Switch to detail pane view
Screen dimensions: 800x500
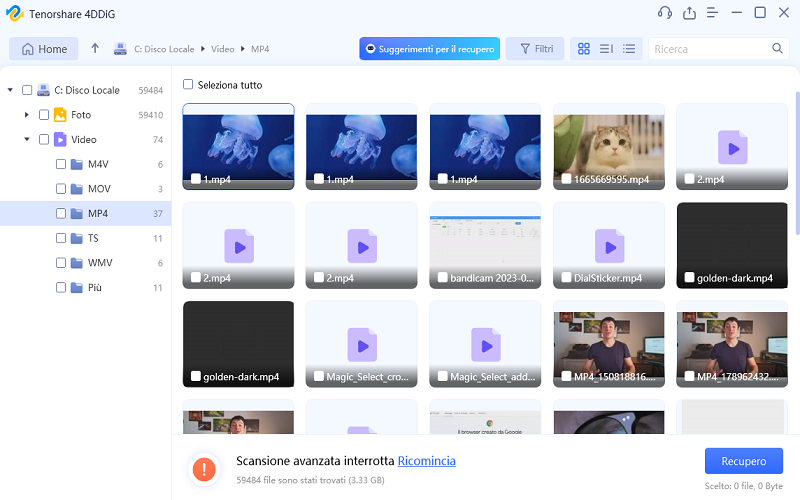pyautogui.click(x=606, y=49)
